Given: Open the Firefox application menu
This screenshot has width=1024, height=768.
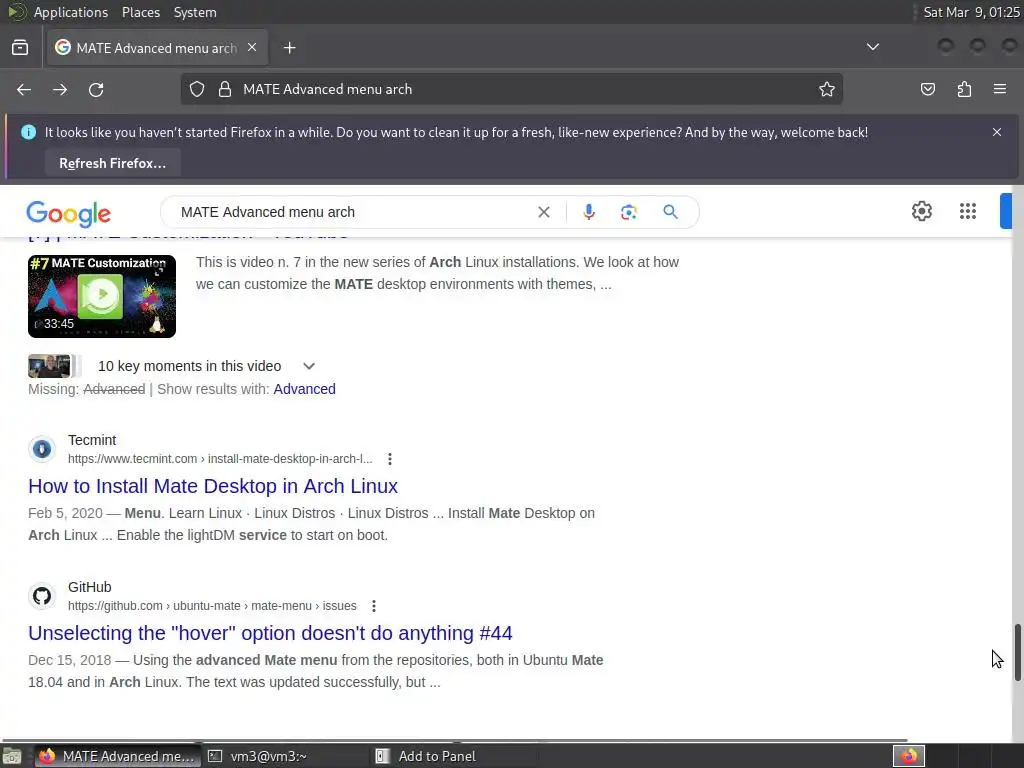Looking at the screenshot, I should coord(1000,89).
